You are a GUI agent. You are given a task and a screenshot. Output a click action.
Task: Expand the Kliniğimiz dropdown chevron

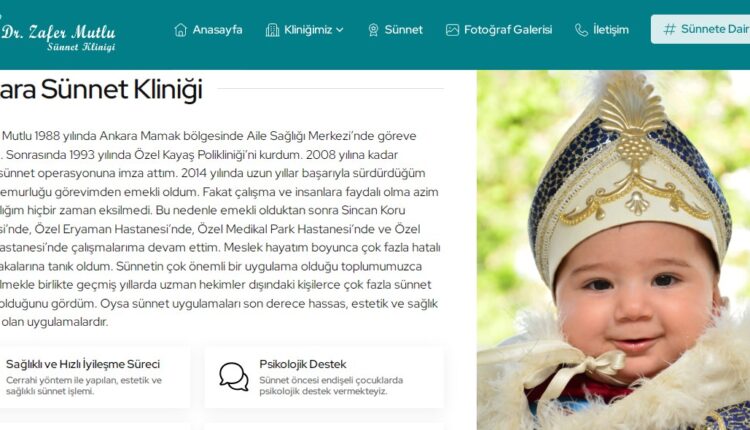340,30
